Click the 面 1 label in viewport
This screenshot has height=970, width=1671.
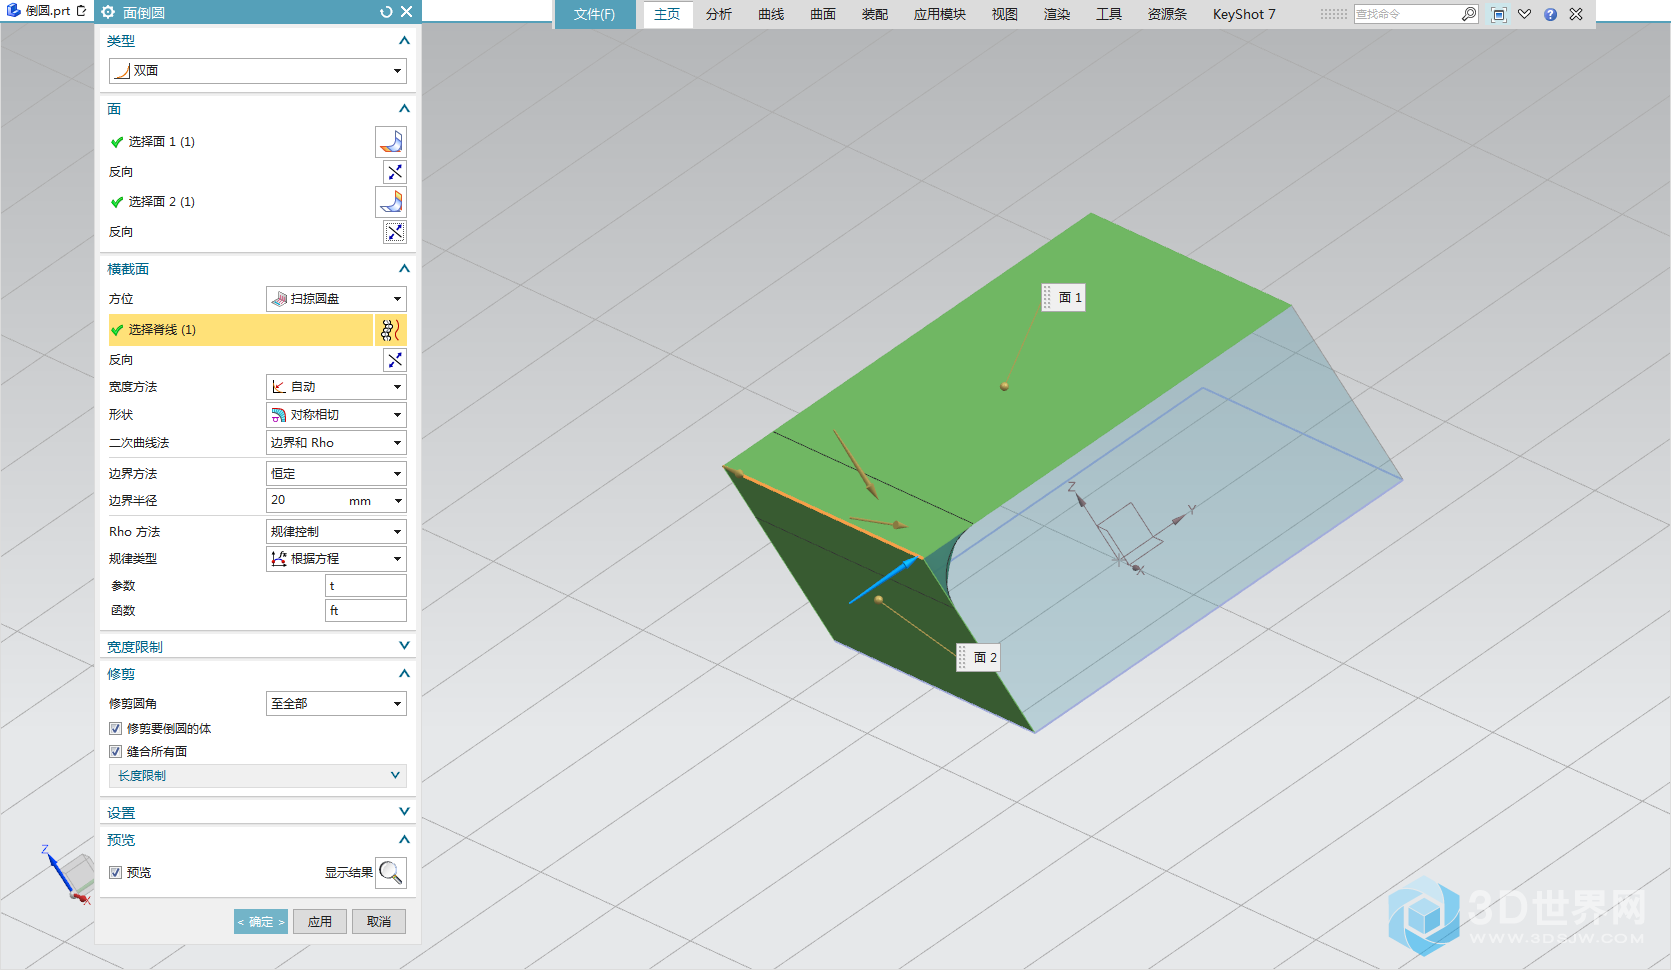tap(1063, 297)
